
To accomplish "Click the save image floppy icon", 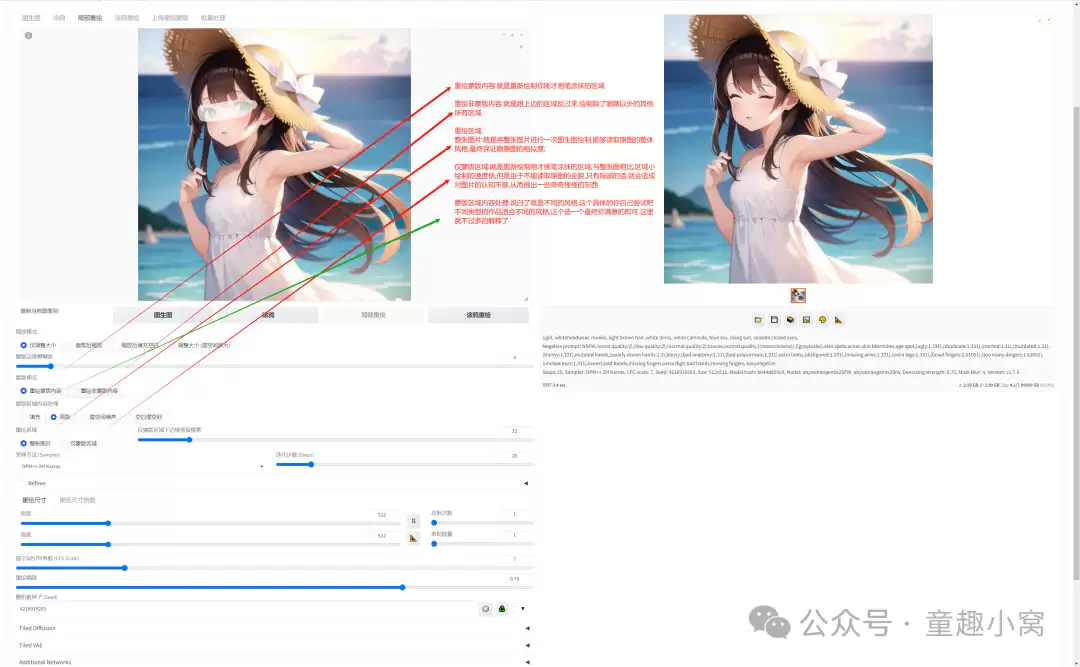I will point(774,320).
